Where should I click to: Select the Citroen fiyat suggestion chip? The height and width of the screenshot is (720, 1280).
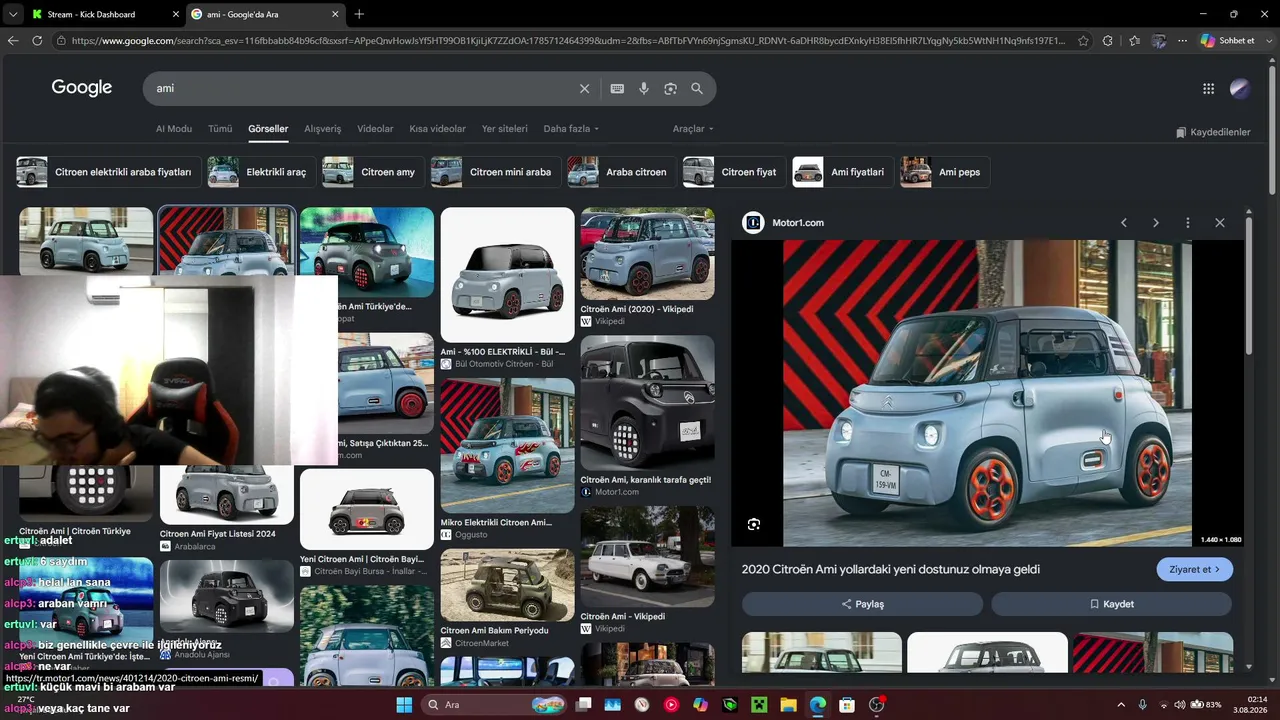734,172
